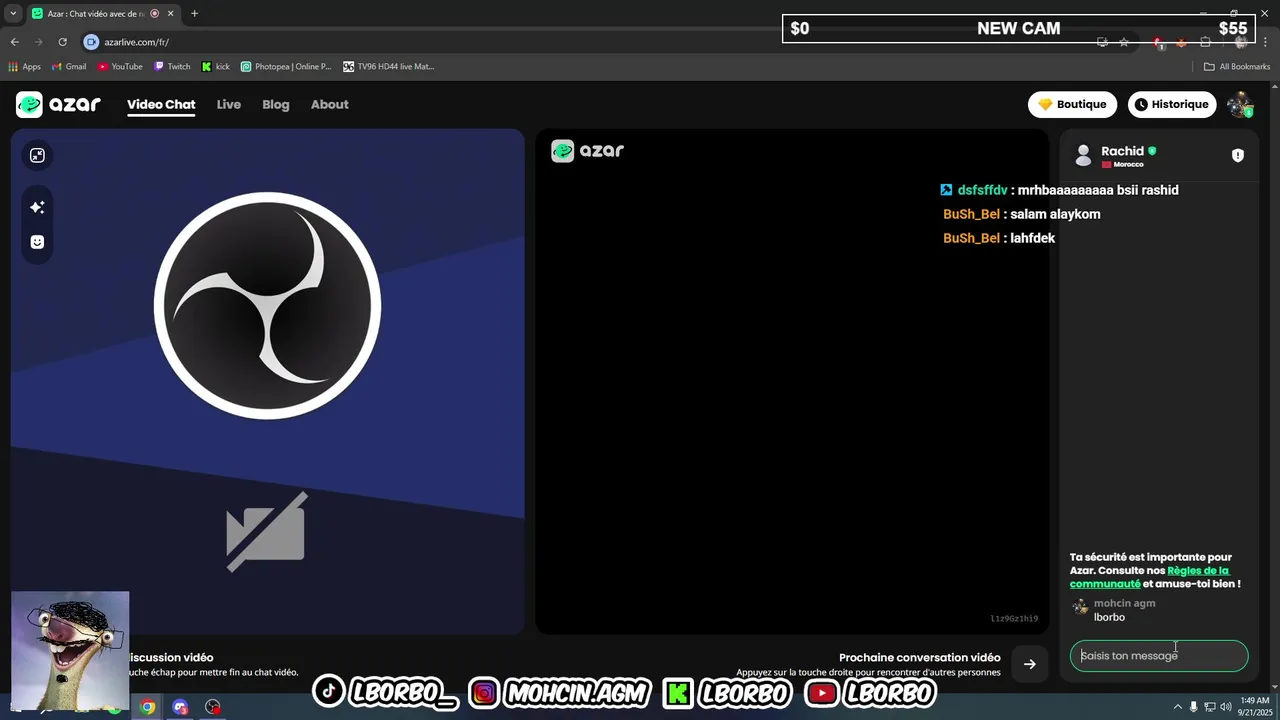Open the Photopea bookmark
Screen dimensions: 1280x720
pyautogui.click(x=286, y=67)
